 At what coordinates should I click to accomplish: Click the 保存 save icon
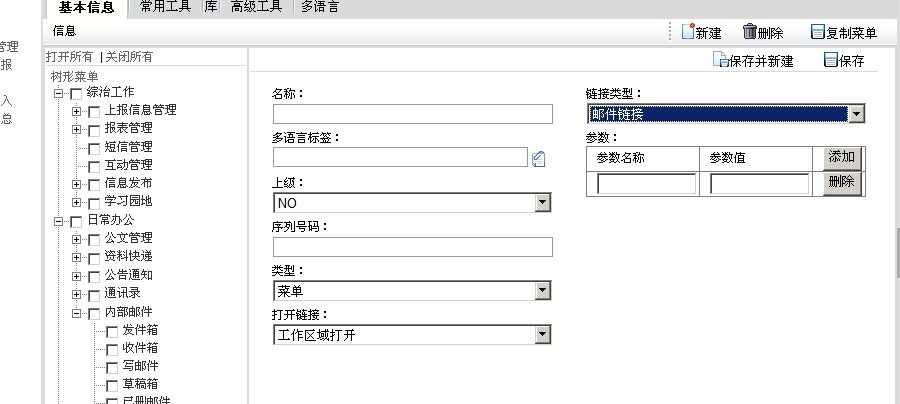tap(831, 59)
